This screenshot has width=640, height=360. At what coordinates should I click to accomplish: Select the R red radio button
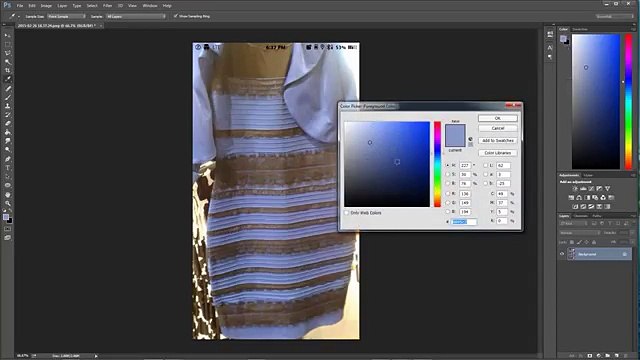447,193
